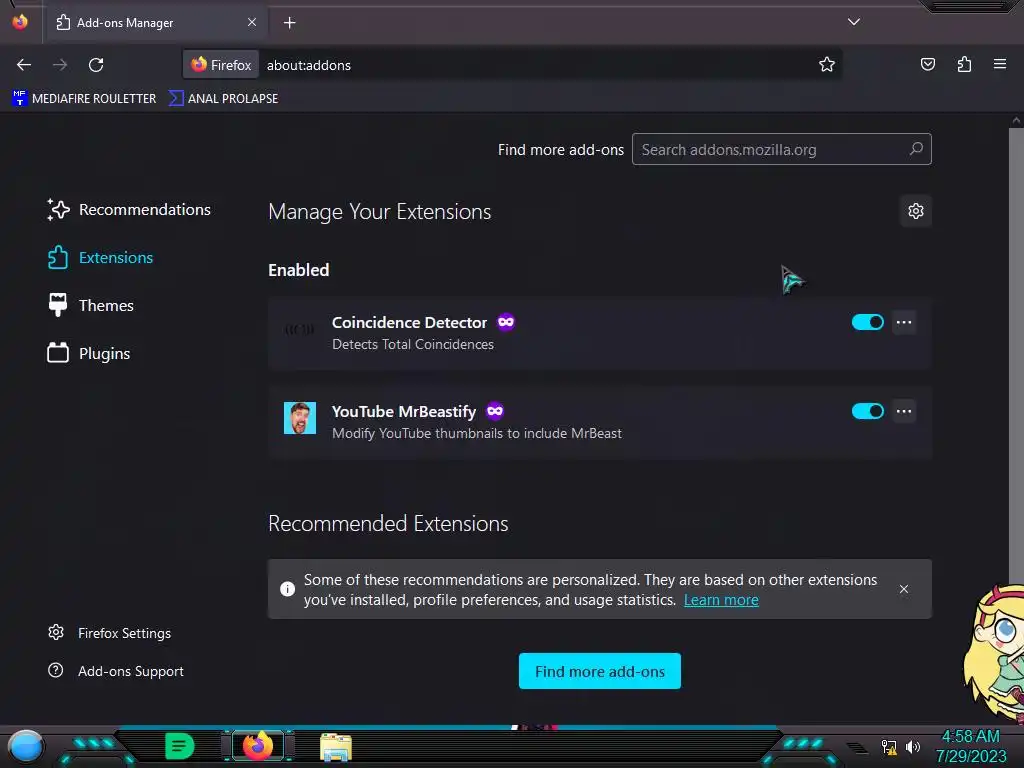Click the Coincidence Detector private browsing badge
Viewport: 1024px width, 768px height.
click(505, 322)
